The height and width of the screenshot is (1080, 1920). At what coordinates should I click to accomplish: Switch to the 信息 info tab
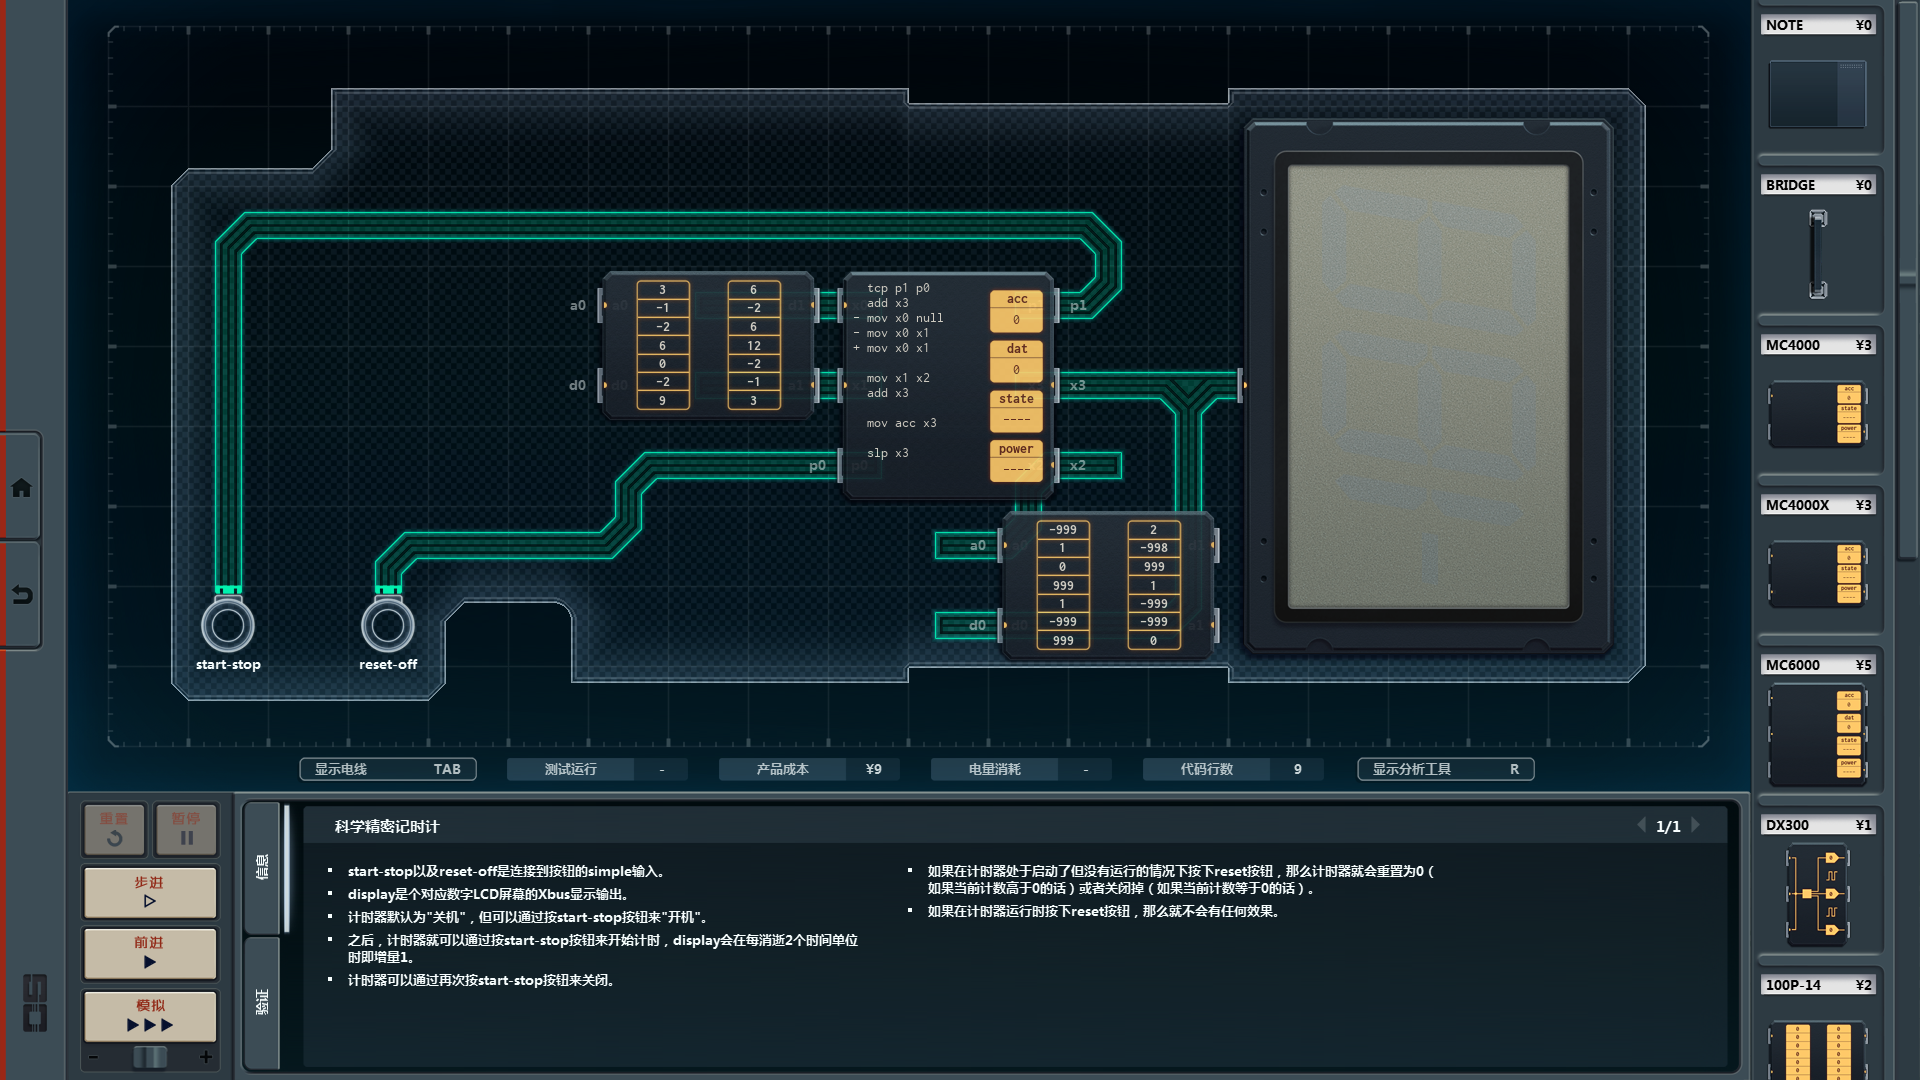click(262, 867)
